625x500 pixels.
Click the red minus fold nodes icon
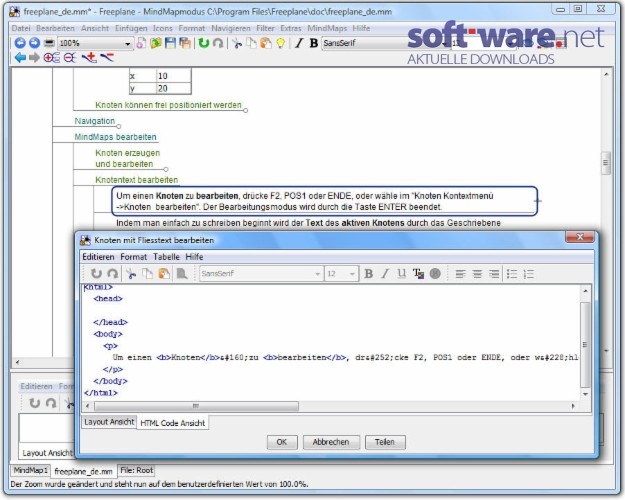70,58
